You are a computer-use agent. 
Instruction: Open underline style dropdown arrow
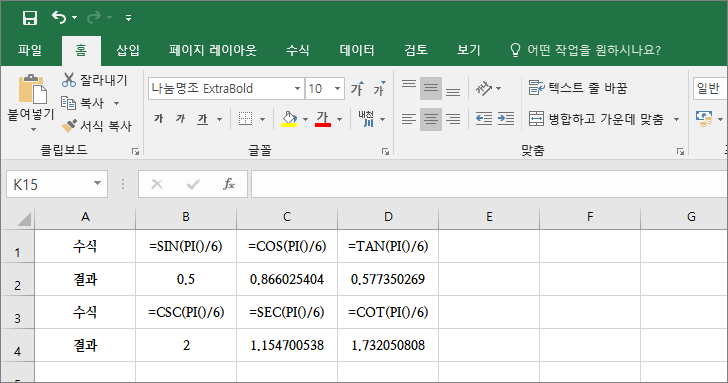[x=219, y=120]
